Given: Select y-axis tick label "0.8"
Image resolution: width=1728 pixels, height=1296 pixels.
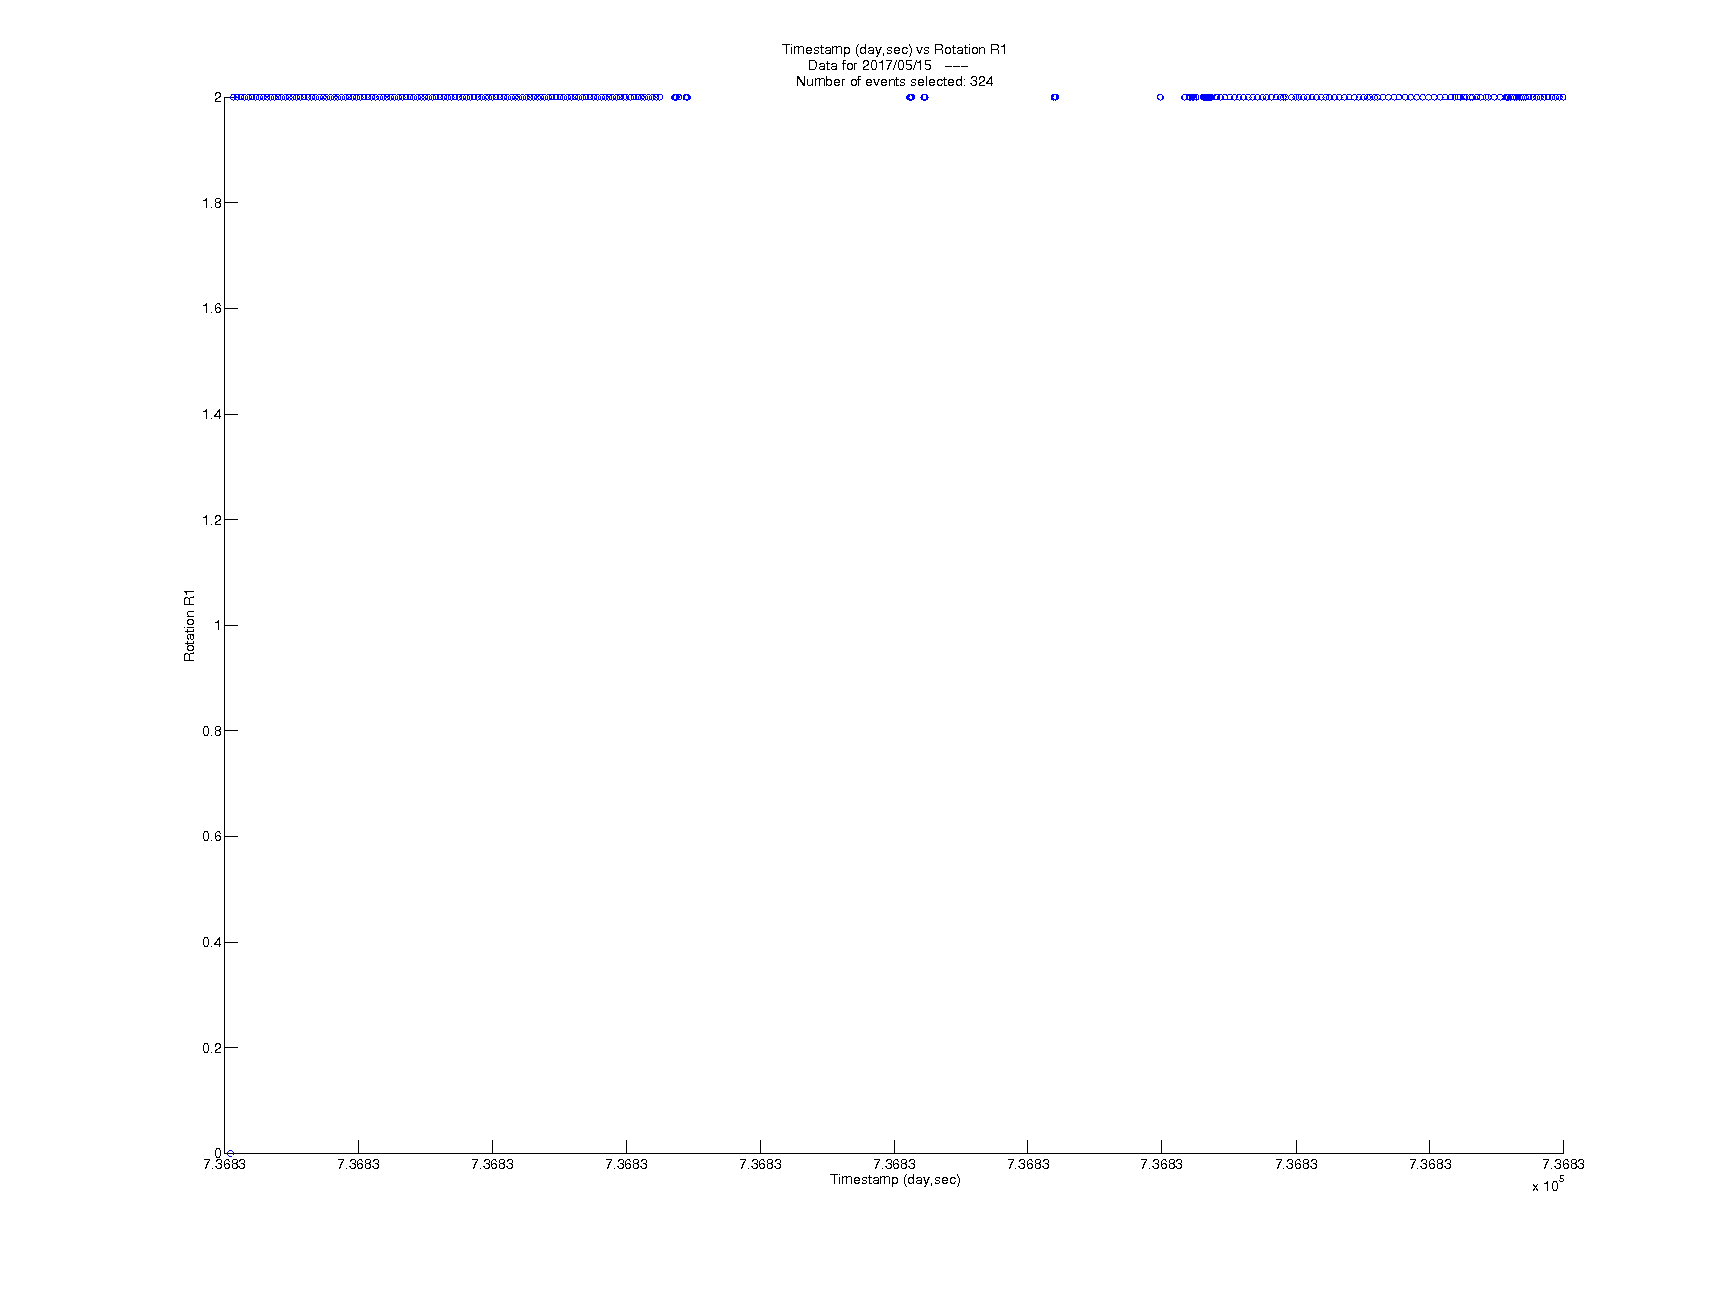Looking at the screenshot, I should (x=211, y=731).
